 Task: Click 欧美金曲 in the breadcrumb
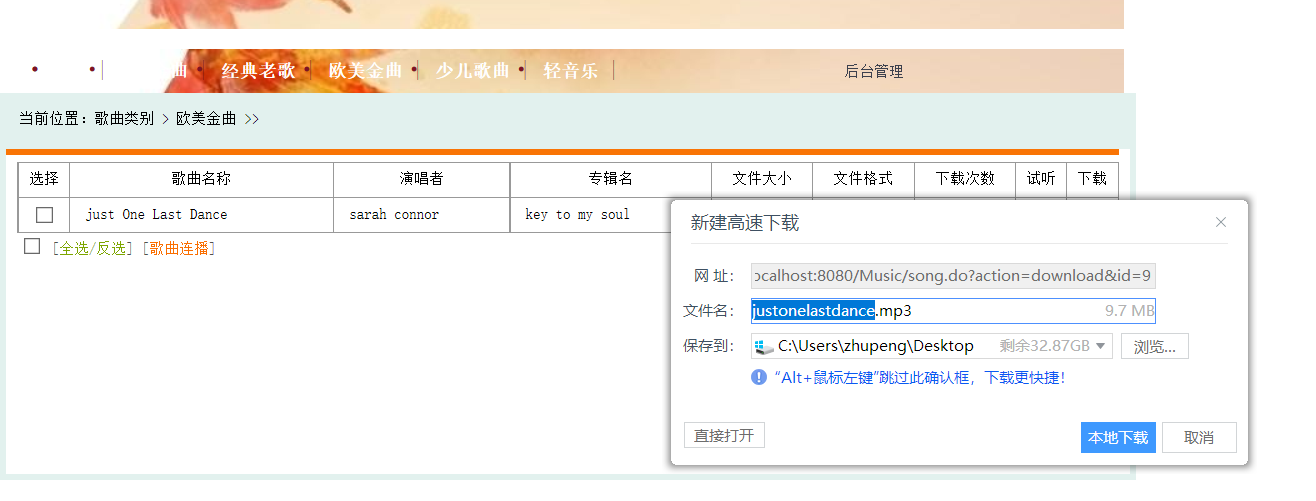pos(206,119)
